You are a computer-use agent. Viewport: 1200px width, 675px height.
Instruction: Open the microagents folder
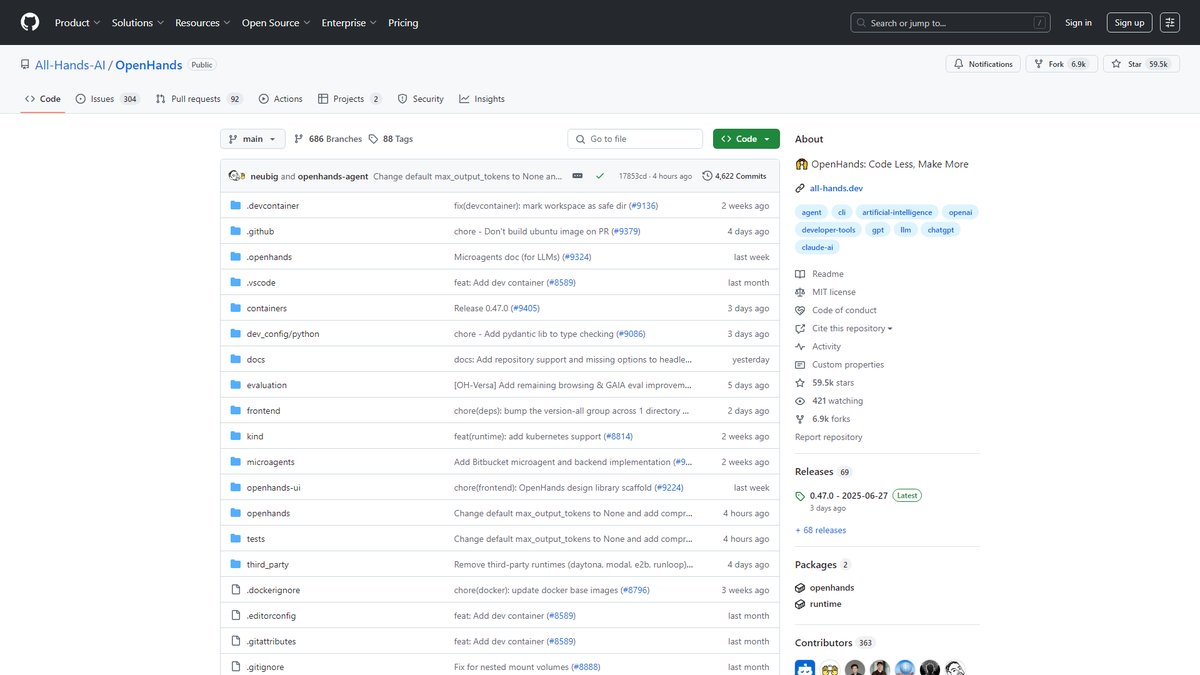[270, 462]
